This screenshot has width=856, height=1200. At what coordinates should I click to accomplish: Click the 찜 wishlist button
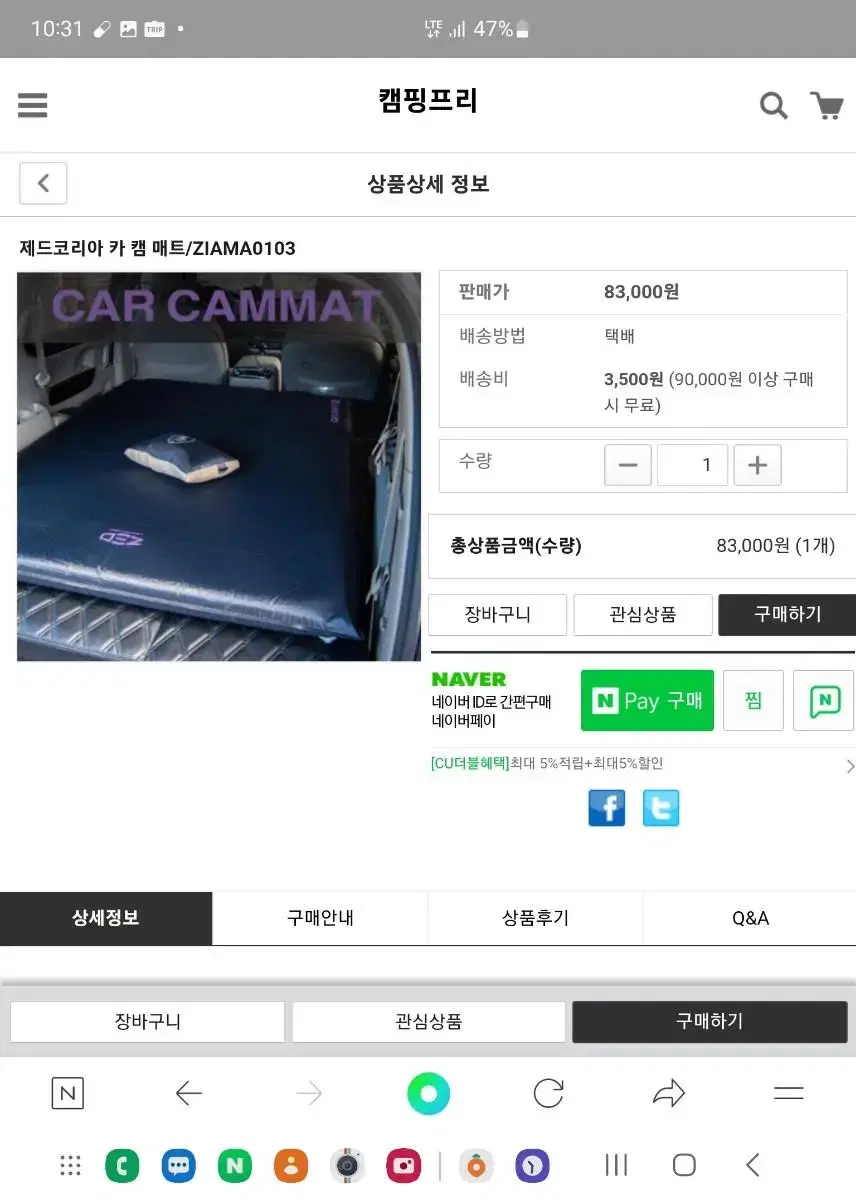753,701
